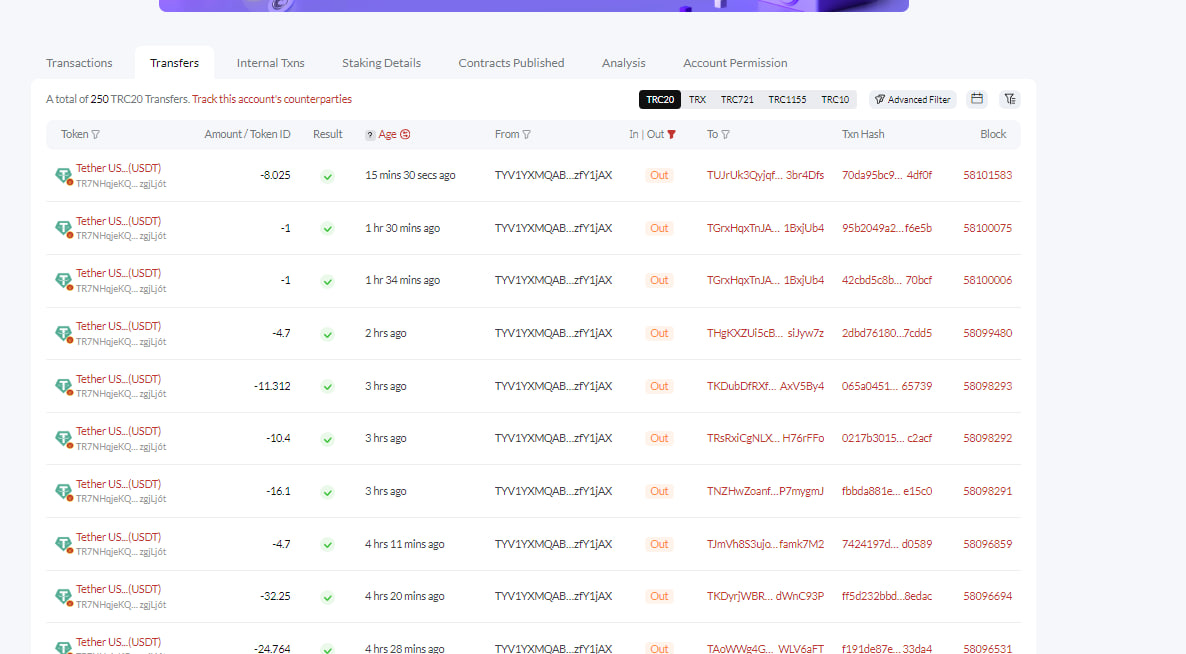Select the Transfers tab
Screen dimensions: 1186x654
[174, 63]
